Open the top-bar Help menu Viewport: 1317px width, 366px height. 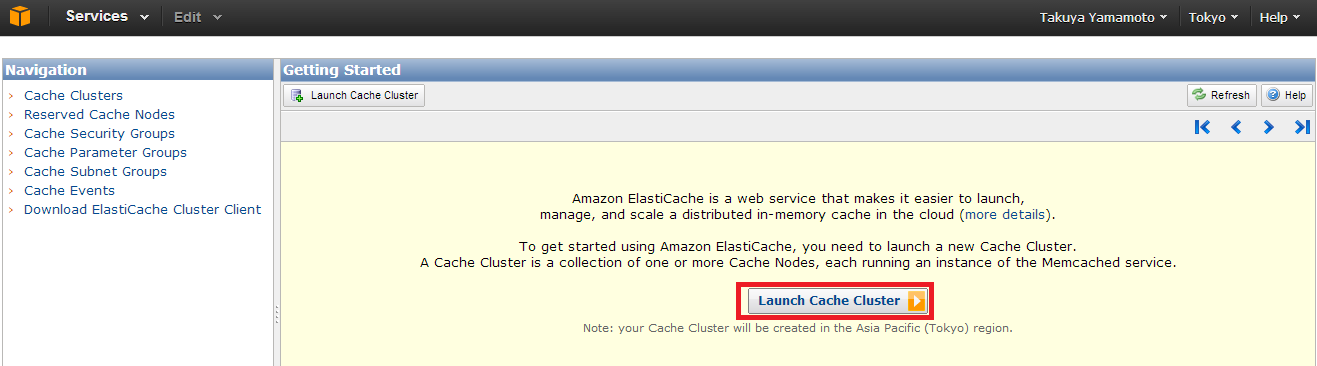(1280, 17)
